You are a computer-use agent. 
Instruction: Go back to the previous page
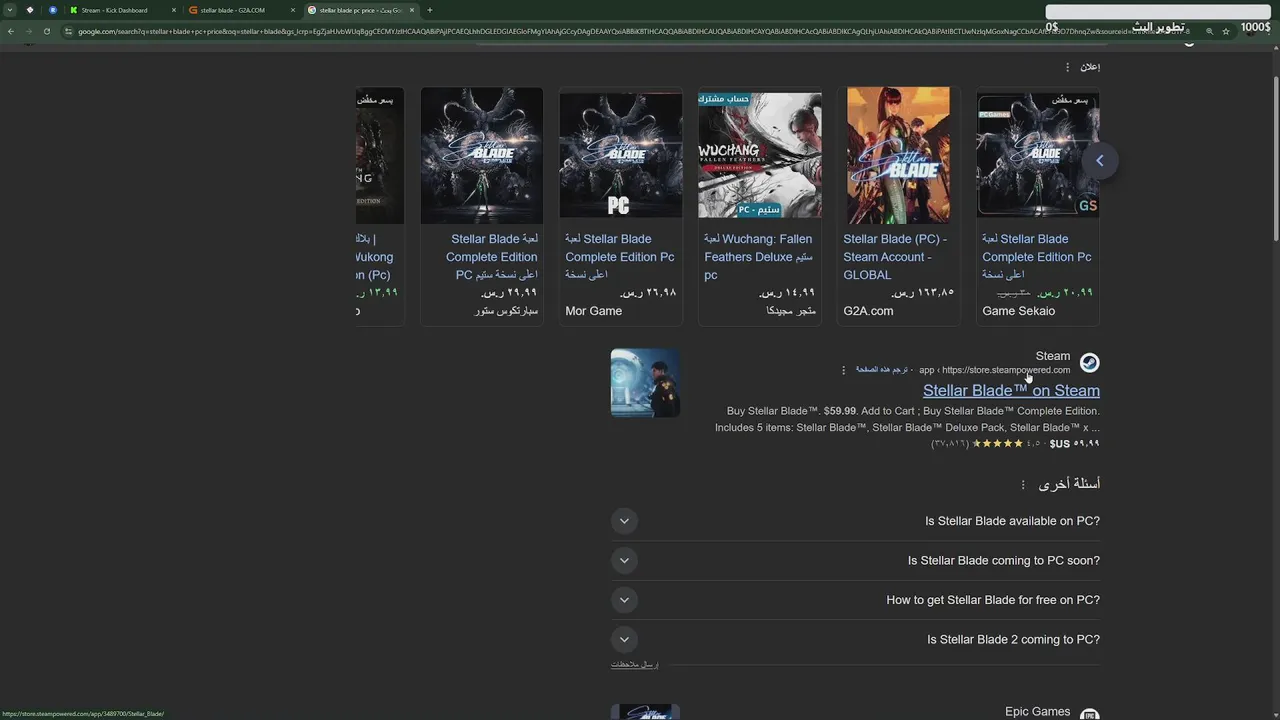coord(10,31)
